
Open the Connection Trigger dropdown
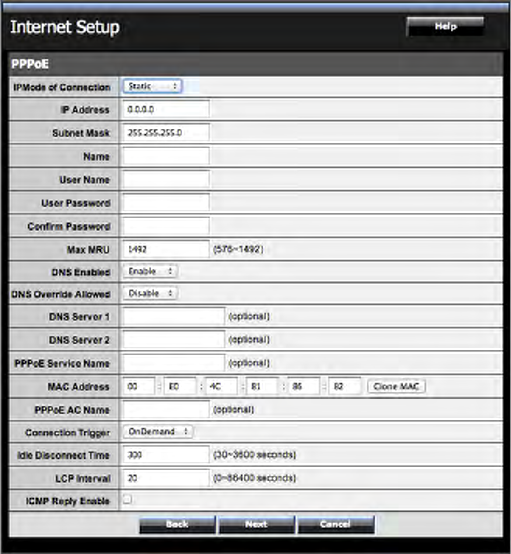click(158, 431)
